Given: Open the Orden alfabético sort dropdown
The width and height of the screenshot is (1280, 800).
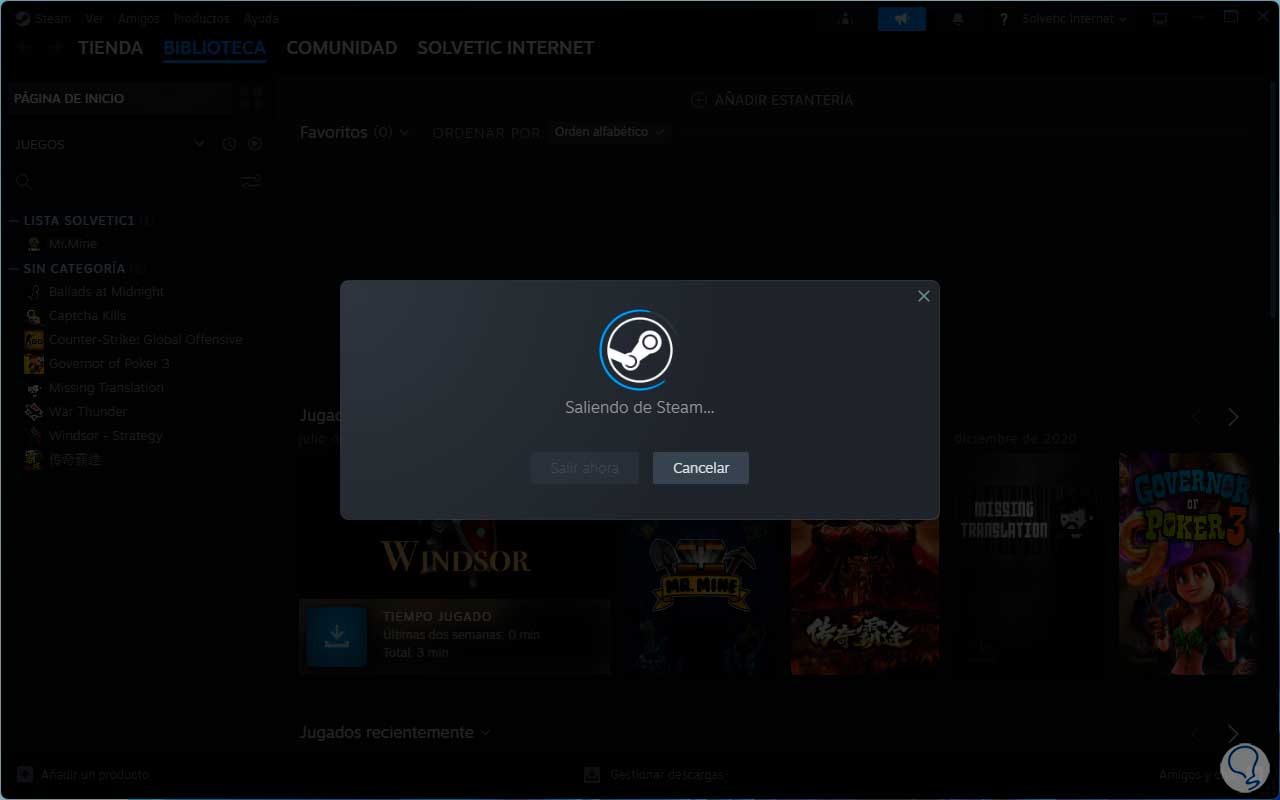Looking at the screenshot, I should coord(609,132).
